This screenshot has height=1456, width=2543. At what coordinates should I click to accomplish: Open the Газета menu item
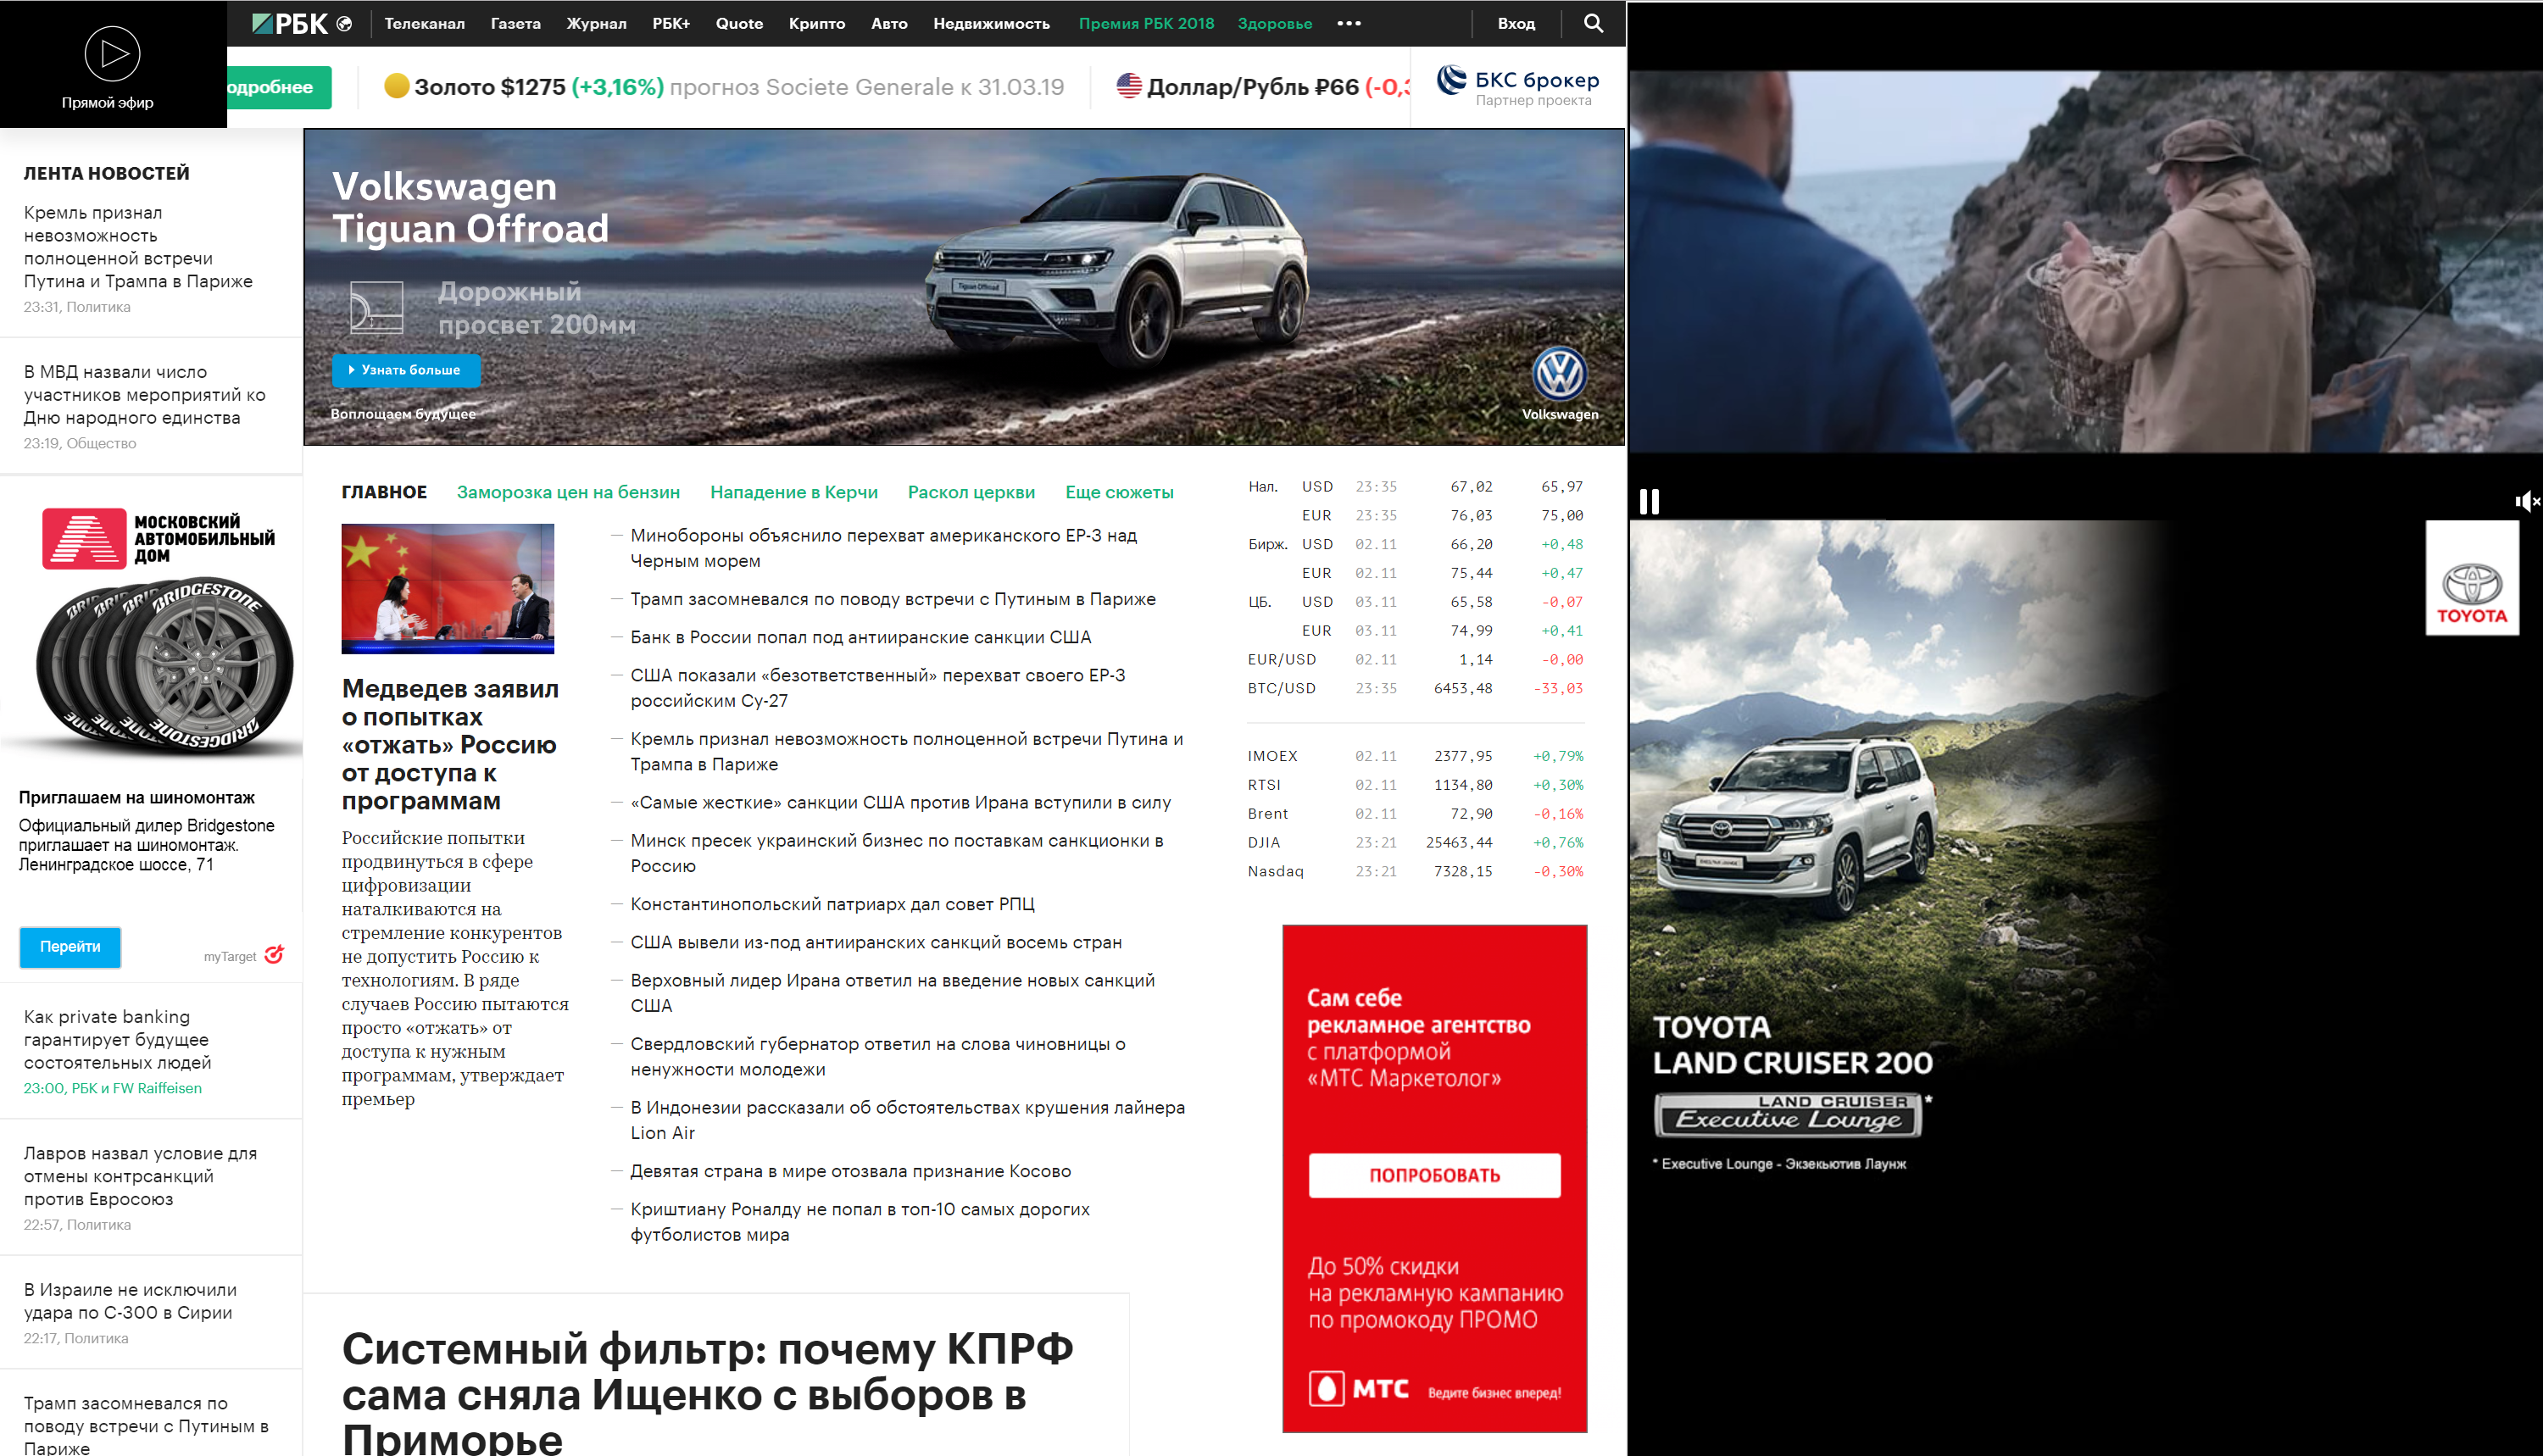[x=515, y=23]
